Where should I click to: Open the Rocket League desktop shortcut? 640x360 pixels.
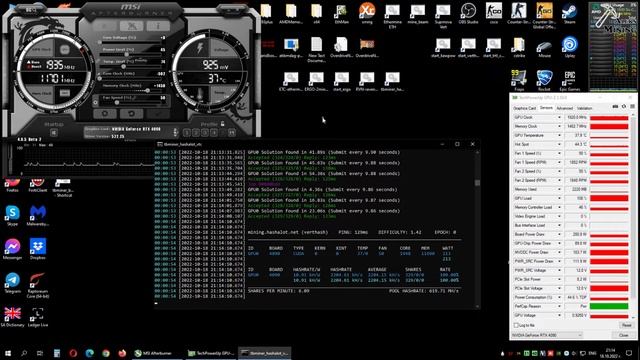coord(544,80)
